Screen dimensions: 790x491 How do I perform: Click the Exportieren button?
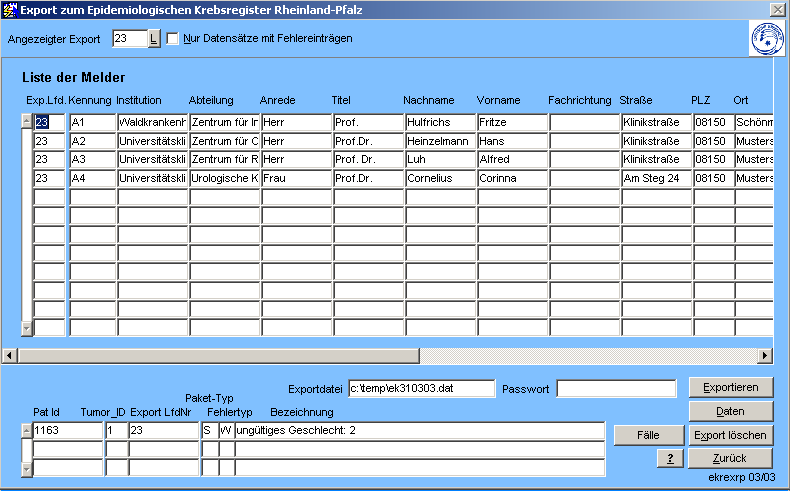(730, 387)
